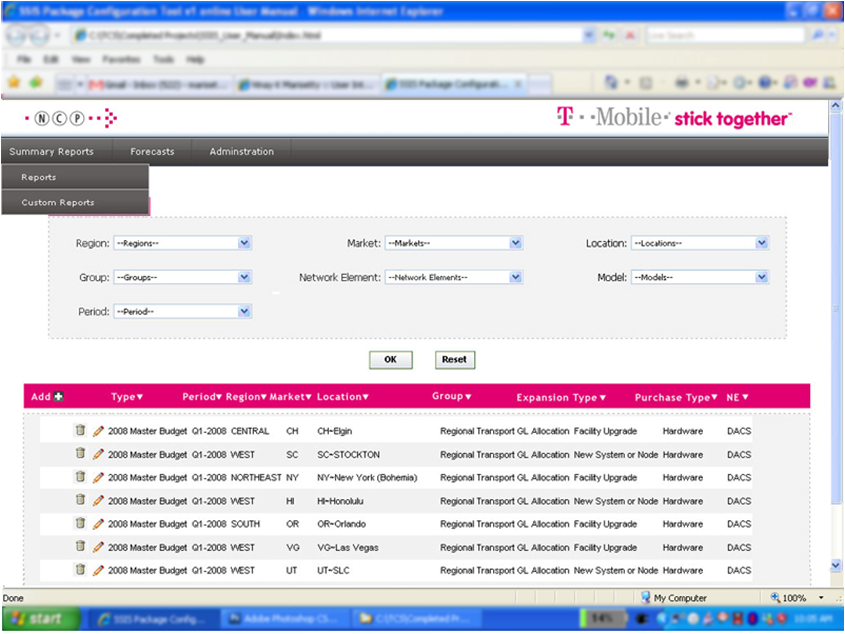Click the Reset button
The width and height of the screenshot is (845, 634).
click(455, 360)
